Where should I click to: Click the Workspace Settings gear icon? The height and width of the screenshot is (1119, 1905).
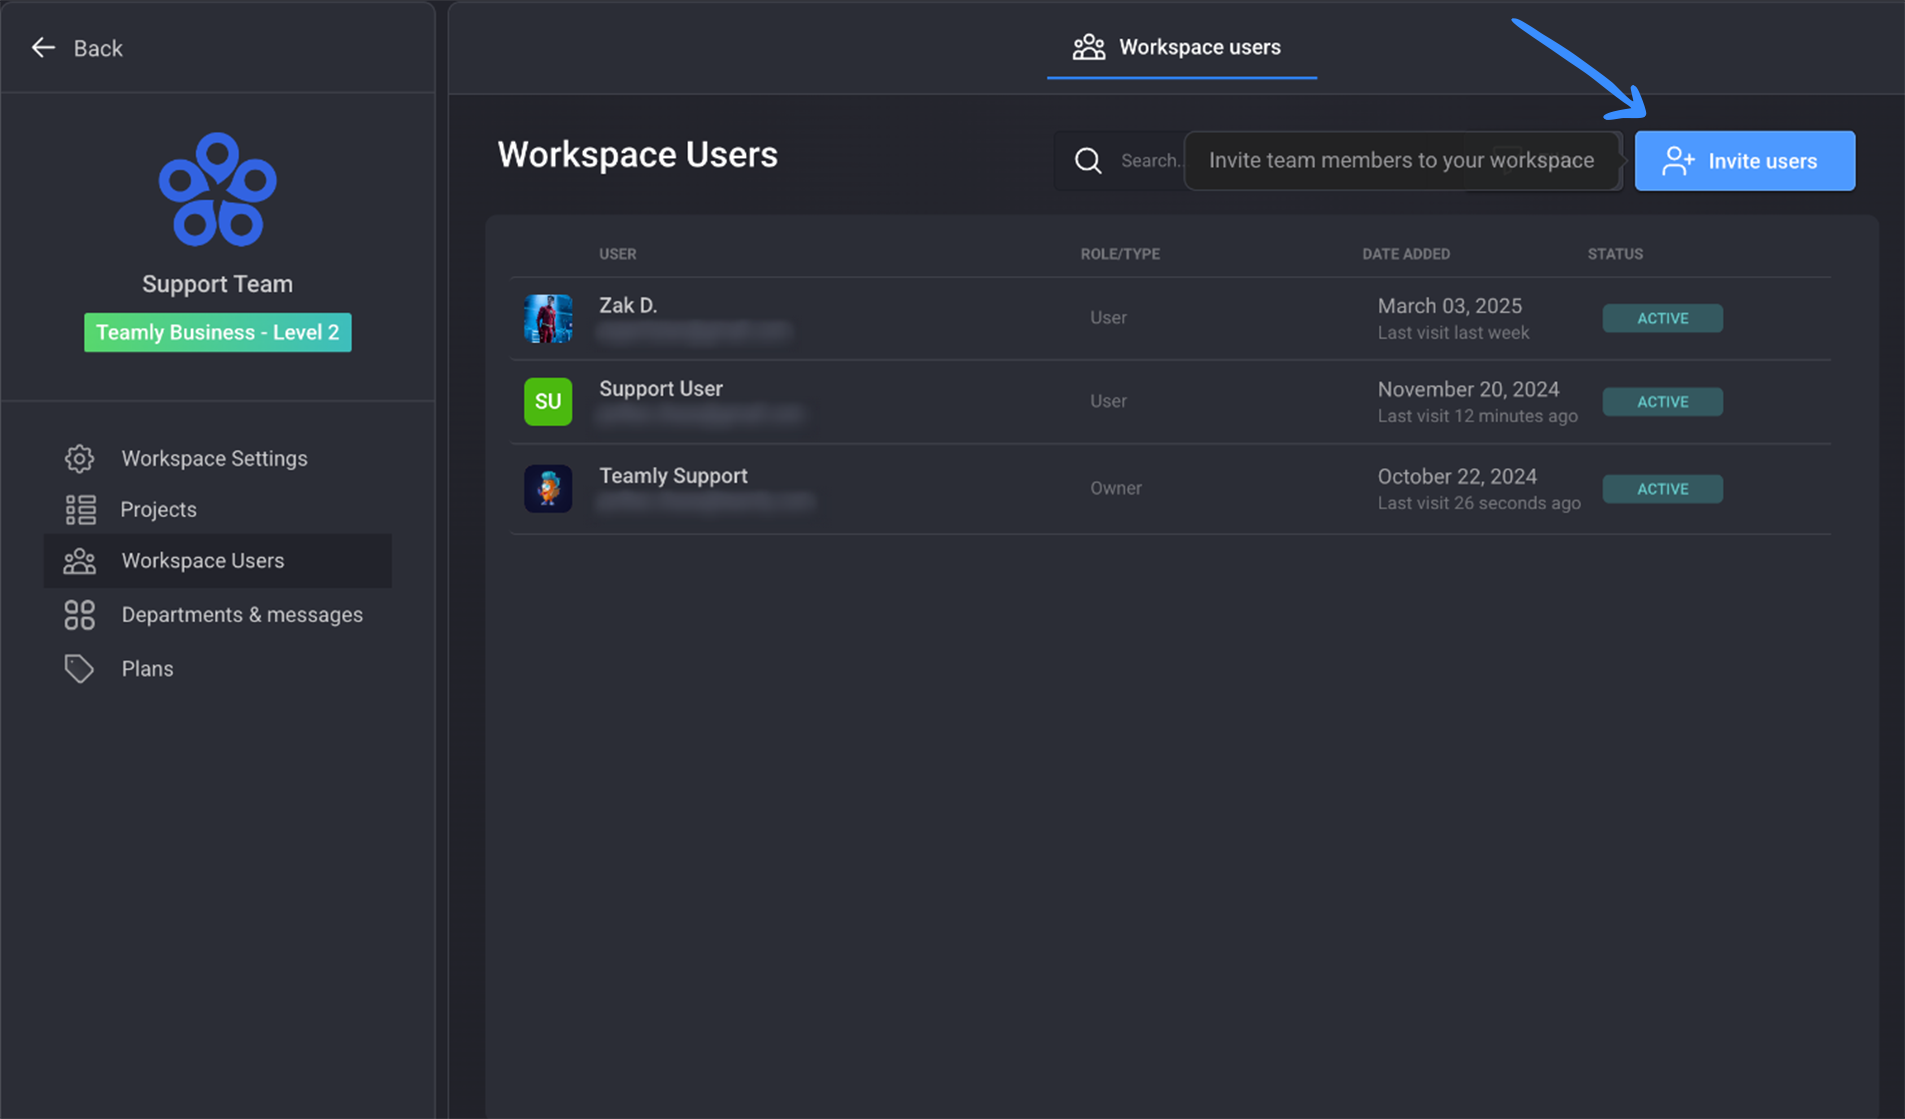(79, 458)
